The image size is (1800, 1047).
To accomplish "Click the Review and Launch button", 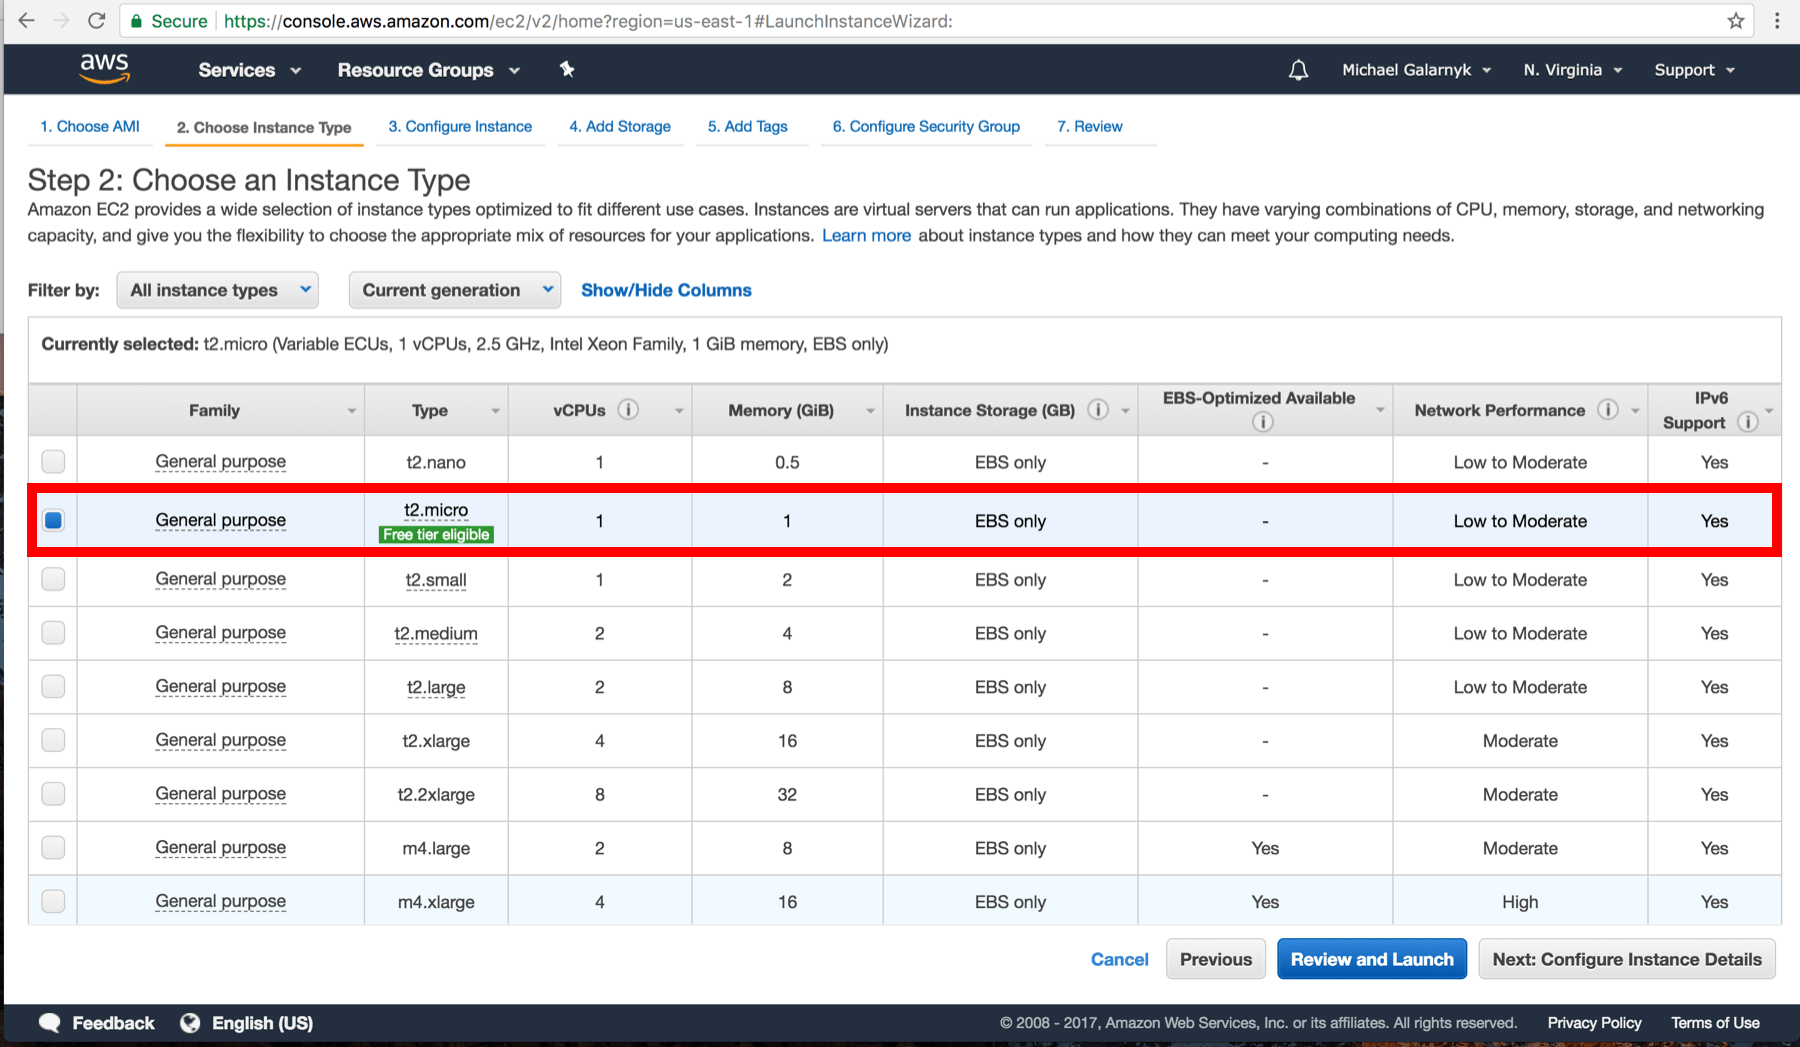I will (x=1371, y=958).
